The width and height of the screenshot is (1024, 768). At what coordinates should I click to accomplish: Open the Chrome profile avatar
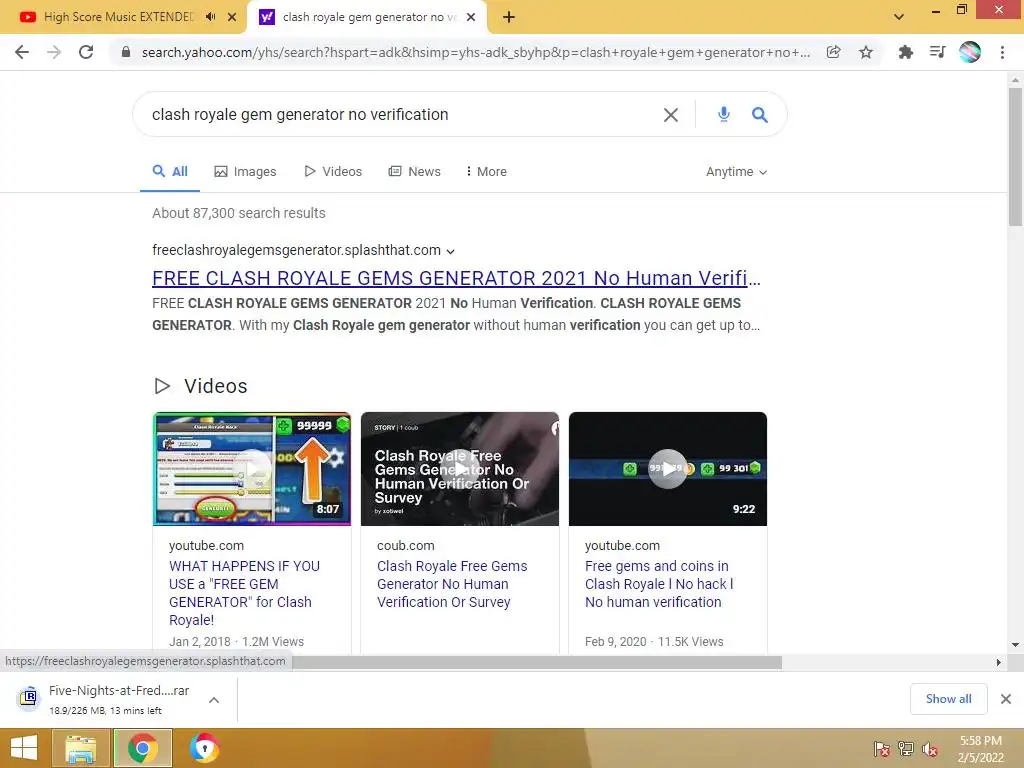click(970, 52)
